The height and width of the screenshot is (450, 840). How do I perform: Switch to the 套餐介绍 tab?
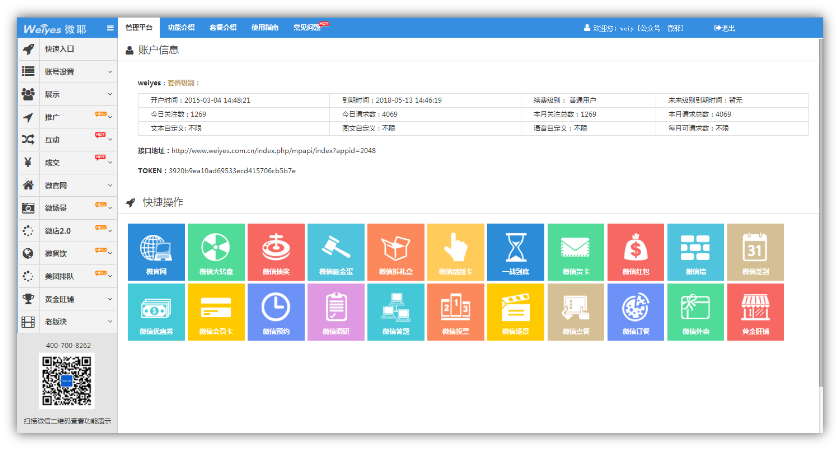click(x=223, y=27)
